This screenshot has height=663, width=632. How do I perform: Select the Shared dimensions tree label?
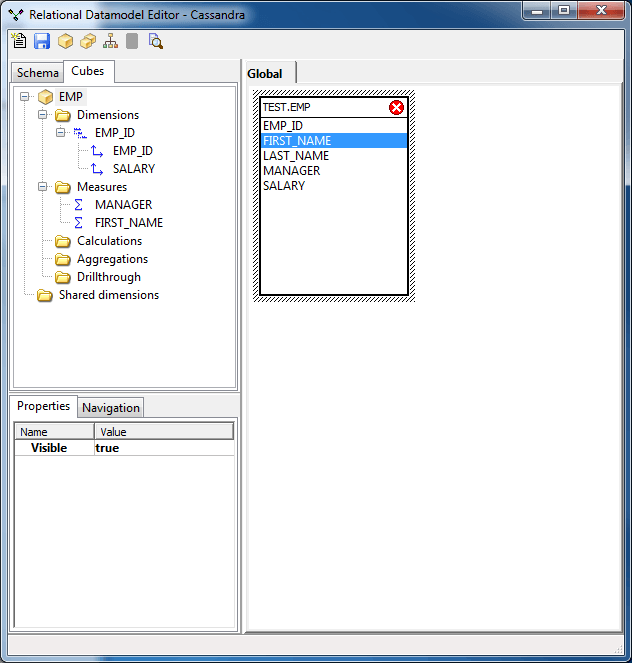click(x=109, y=295)
